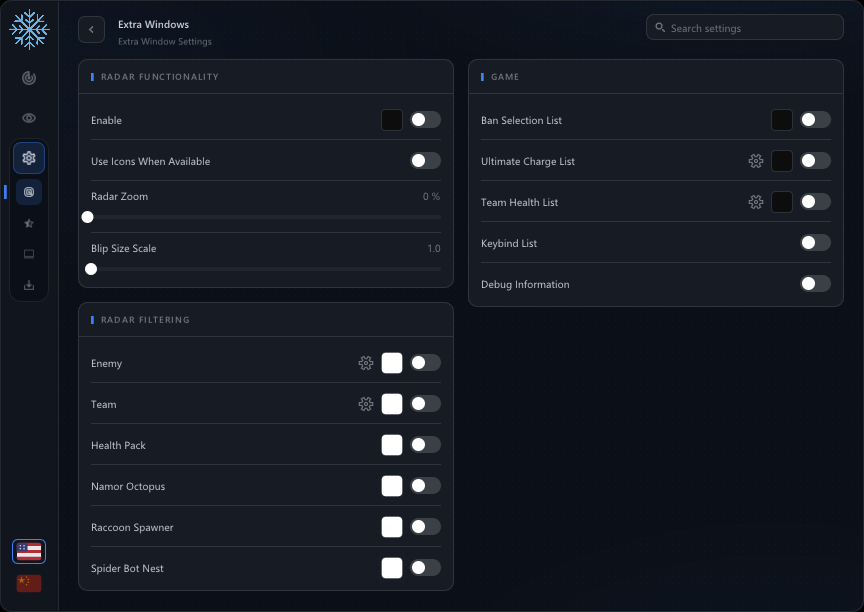Open the radar Enable color swatch

pyautogui.click(x=392, y=120)
